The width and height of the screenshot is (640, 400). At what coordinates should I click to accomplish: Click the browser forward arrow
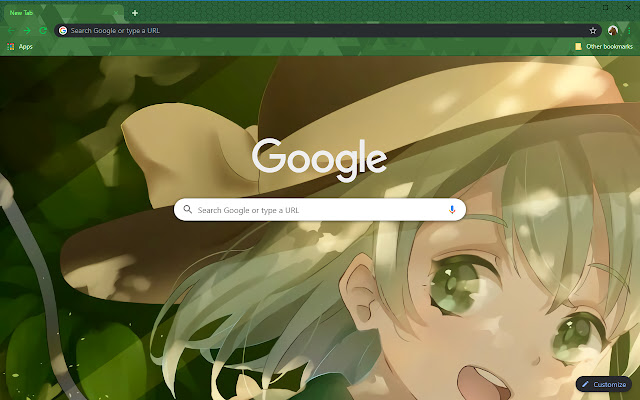tap(27, 31)
